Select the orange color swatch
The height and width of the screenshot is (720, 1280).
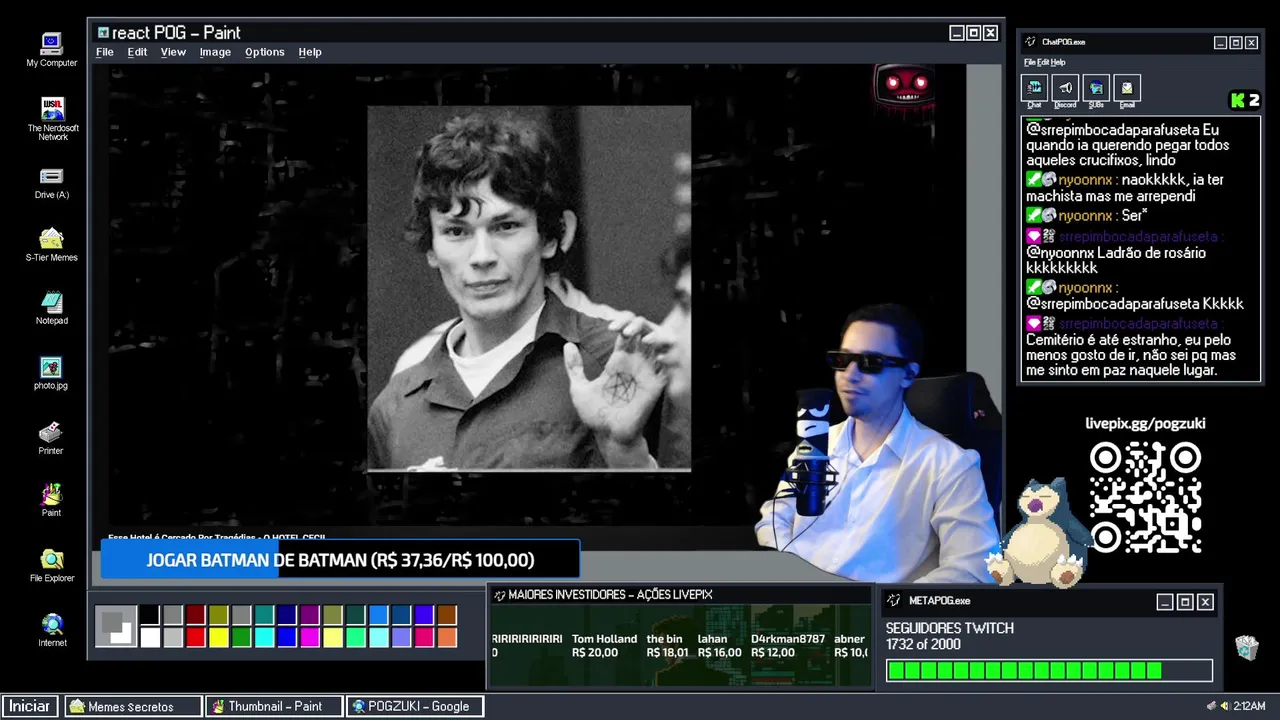pos(447,637)
